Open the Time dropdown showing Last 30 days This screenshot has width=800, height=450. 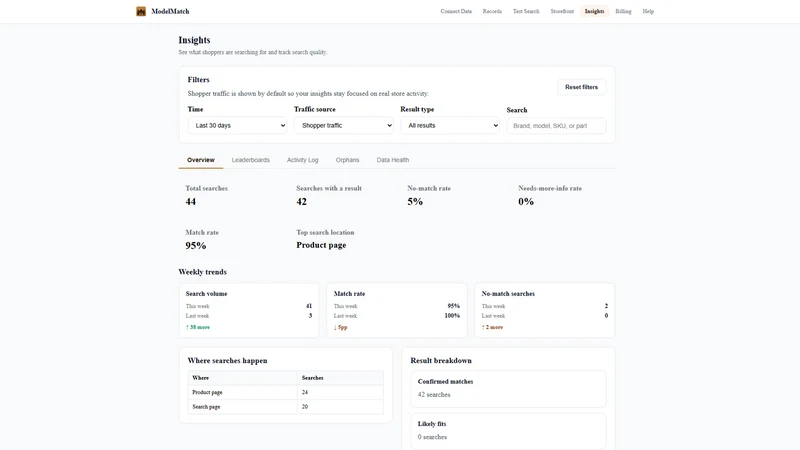point(237,126)
